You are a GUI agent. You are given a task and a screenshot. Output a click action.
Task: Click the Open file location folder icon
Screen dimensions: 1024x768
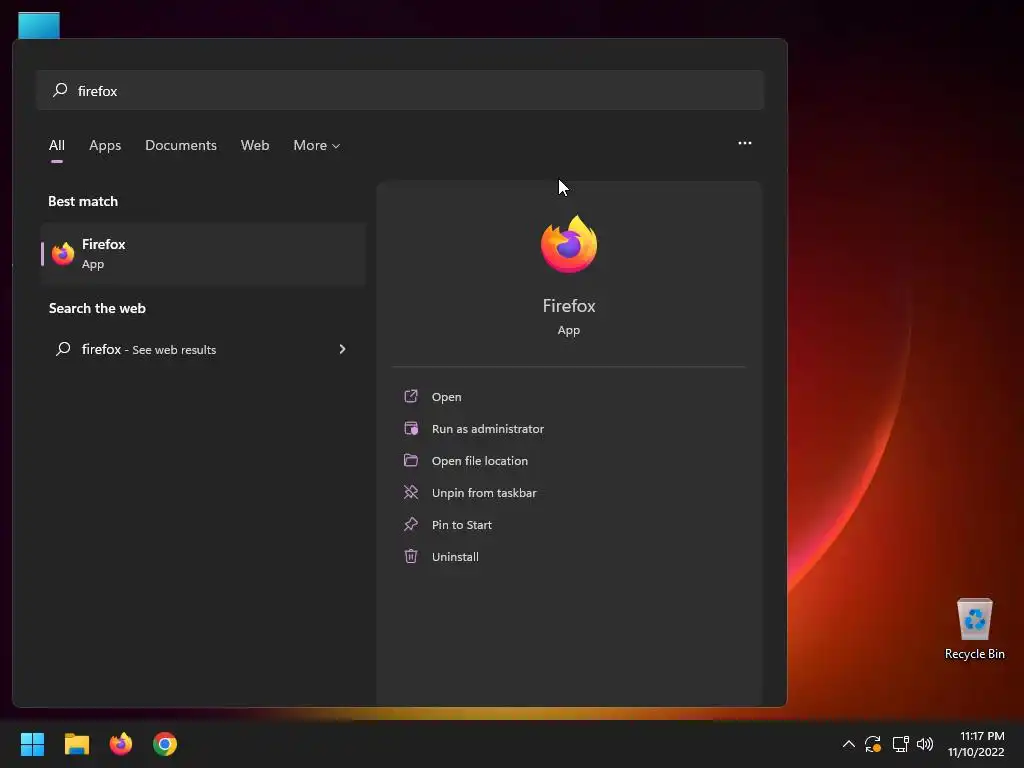pos(411,460)
